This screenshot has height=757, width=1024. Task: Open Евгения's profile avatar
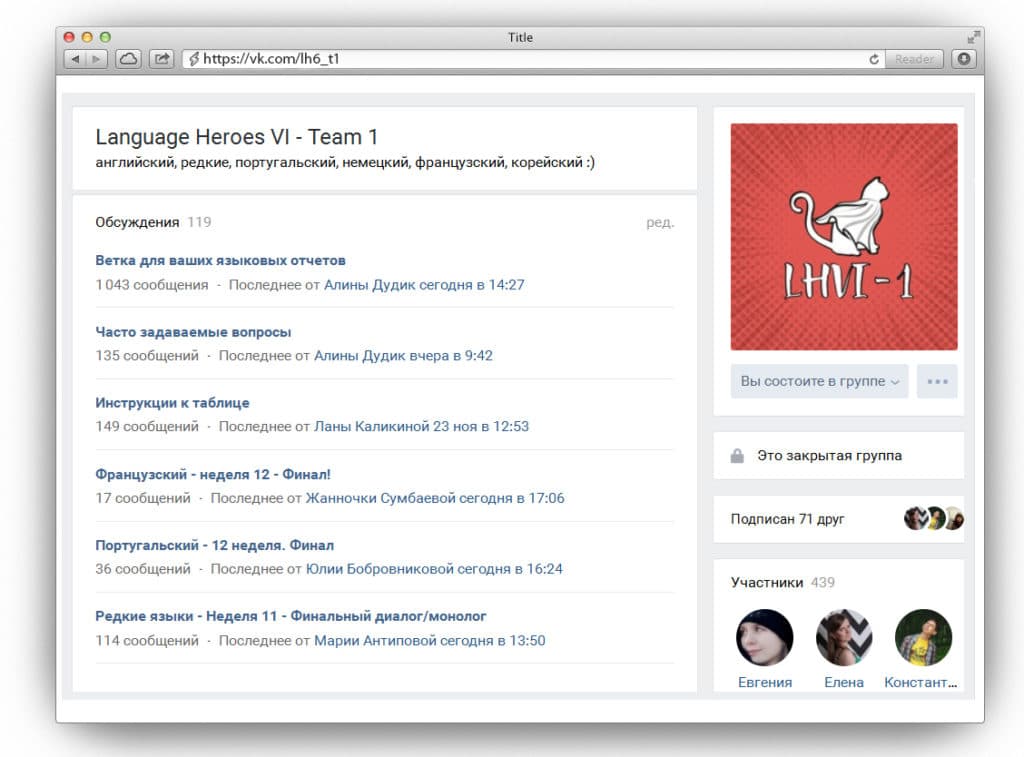[x=765, y=637]
